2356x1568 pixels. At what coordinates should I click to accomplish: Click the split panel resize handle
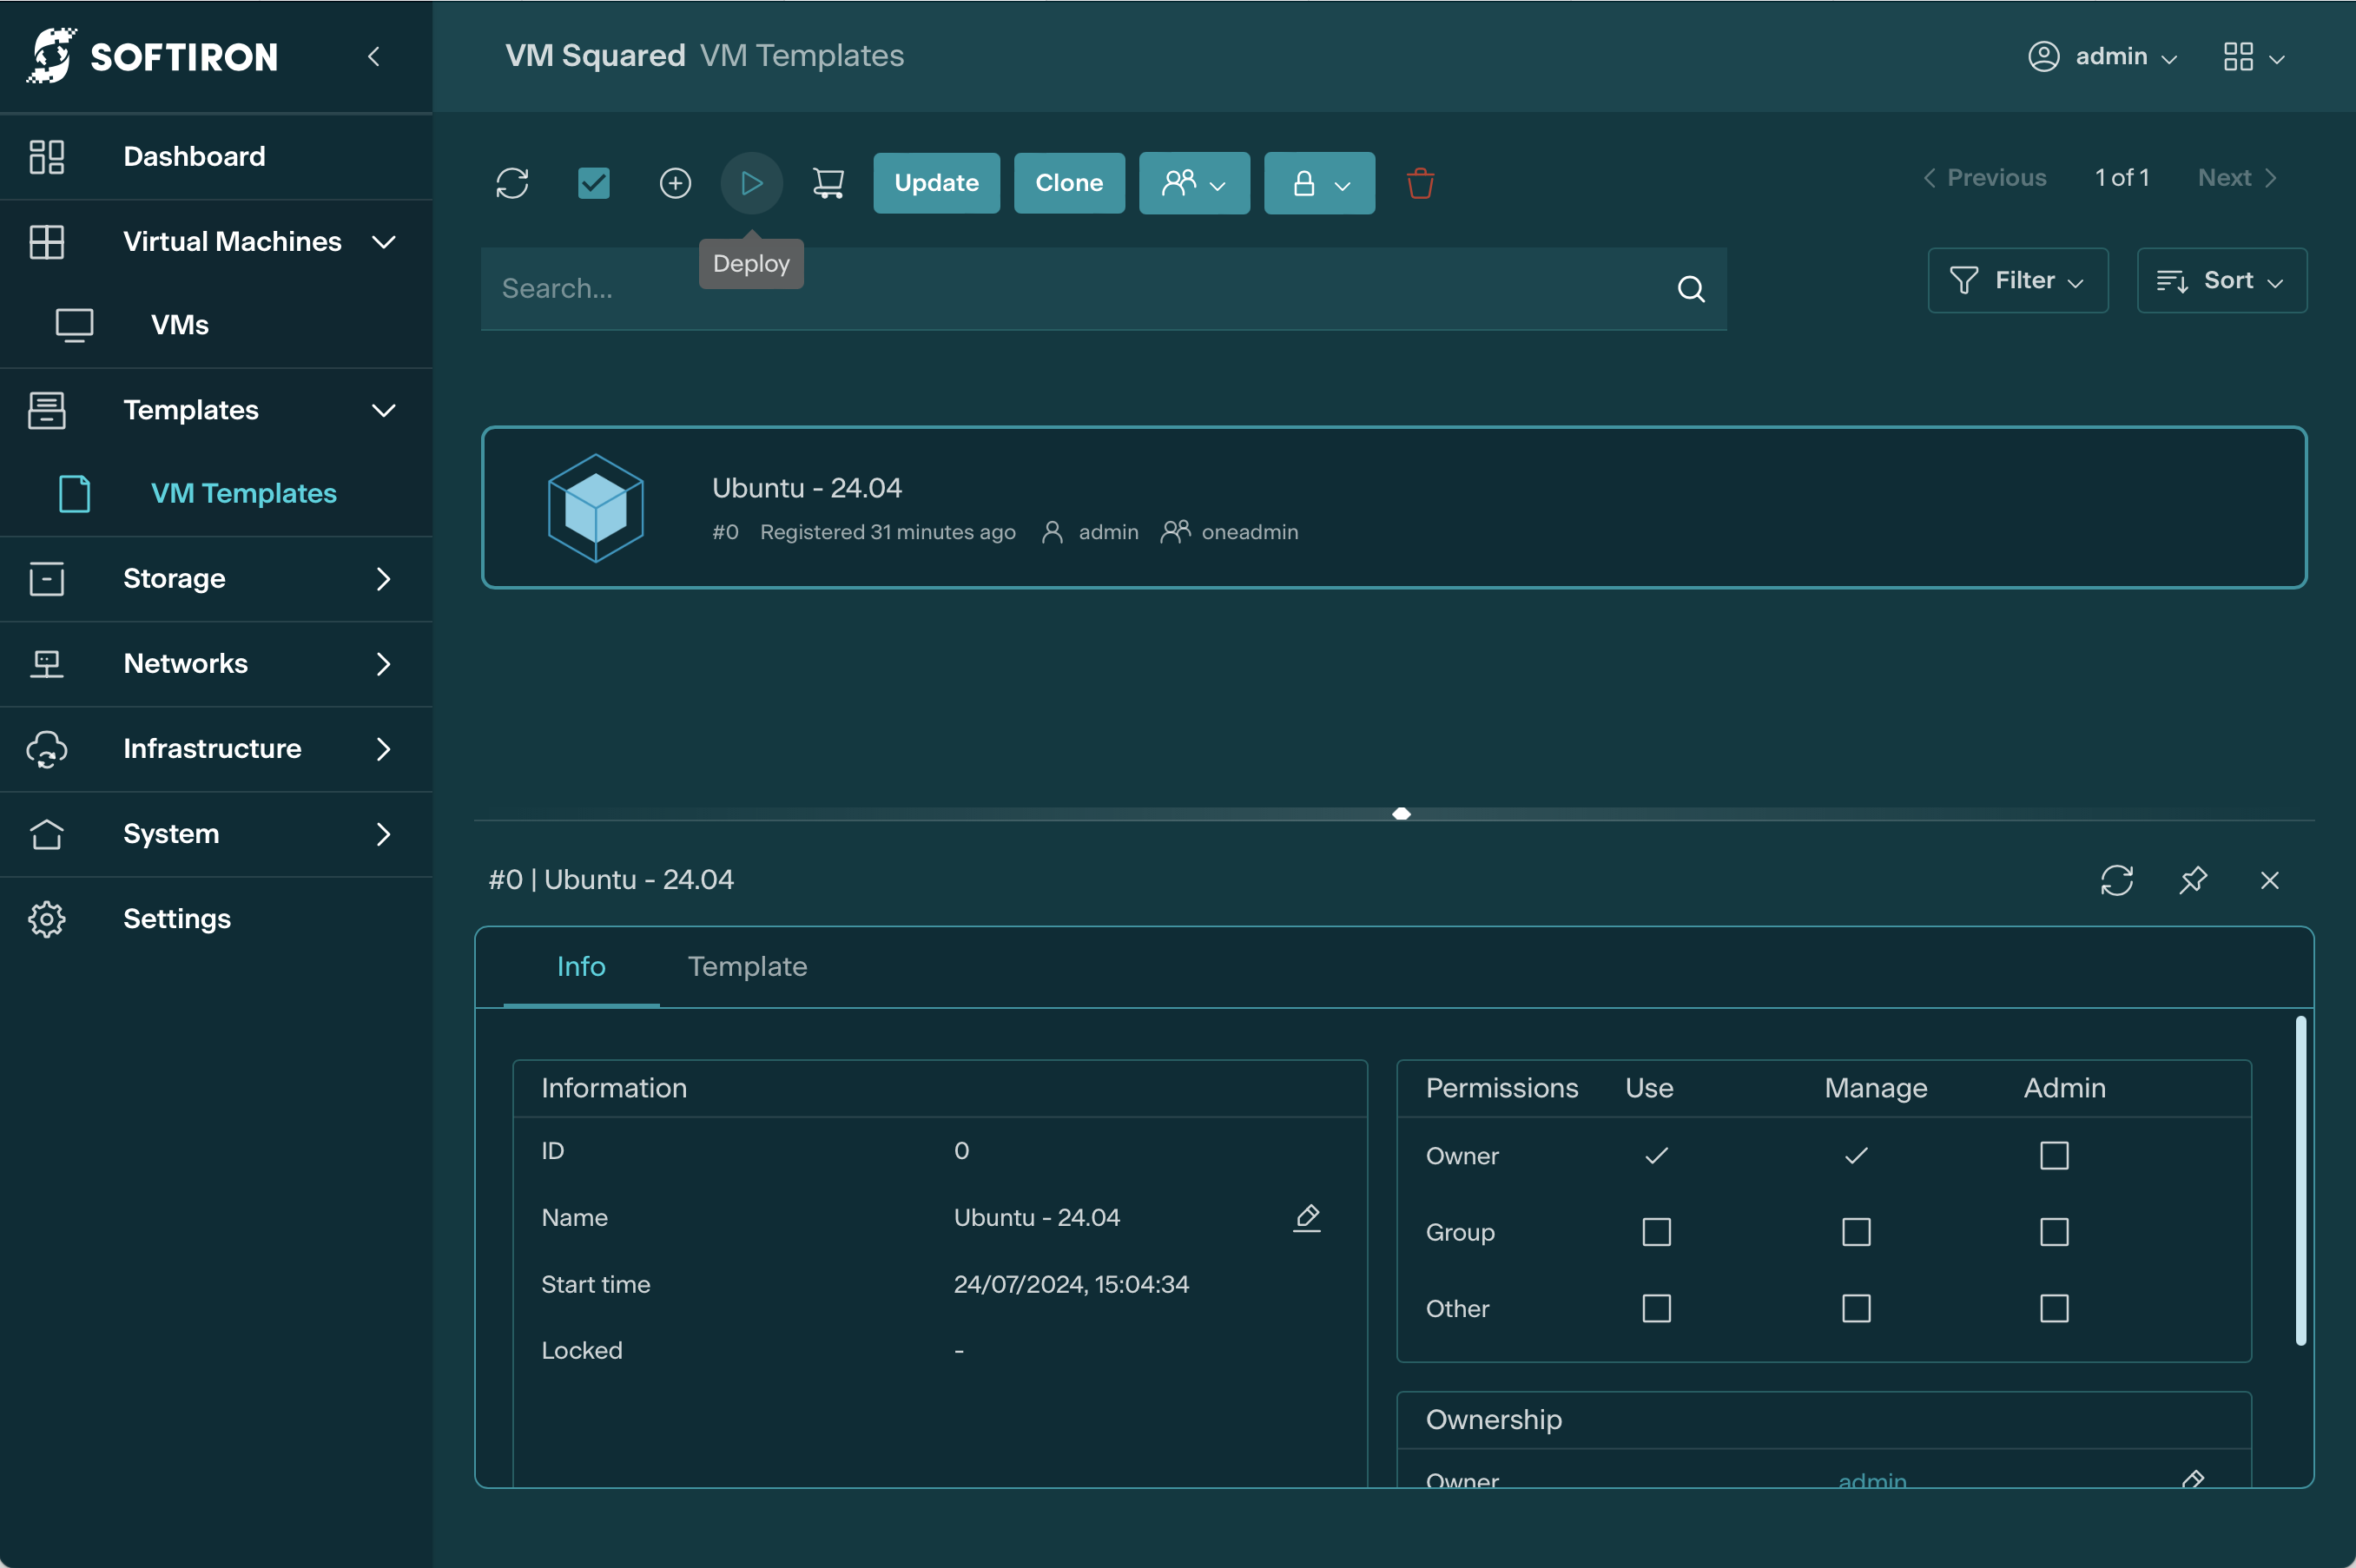1401,814
